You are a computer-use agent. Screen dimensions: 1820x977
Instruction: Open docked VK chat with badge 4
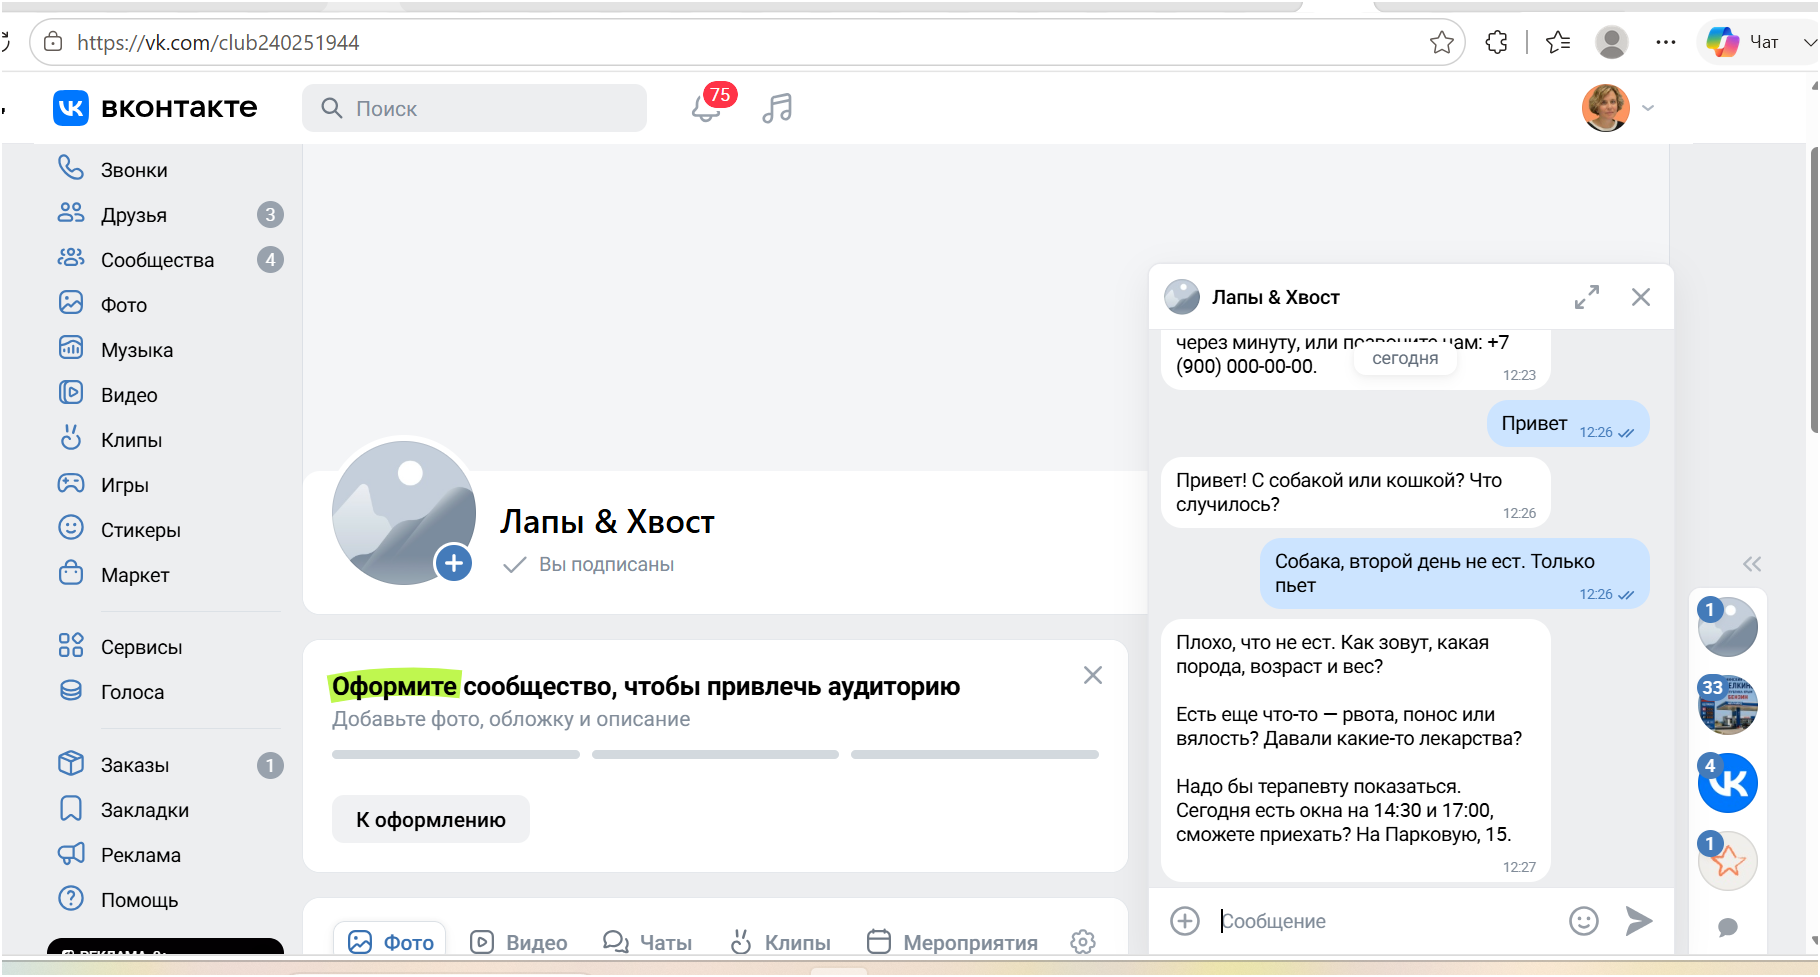coord(1728,783)
